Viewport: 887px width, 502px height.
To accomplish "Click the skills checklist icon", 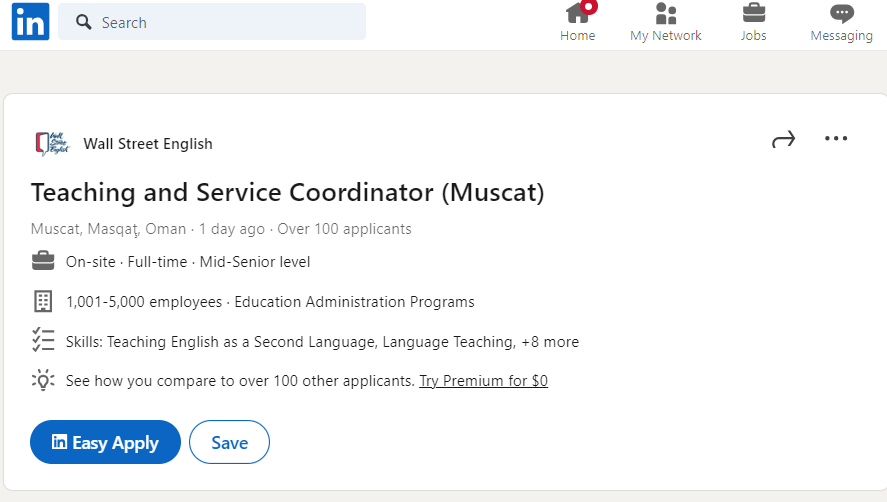I will coord(43,340).
